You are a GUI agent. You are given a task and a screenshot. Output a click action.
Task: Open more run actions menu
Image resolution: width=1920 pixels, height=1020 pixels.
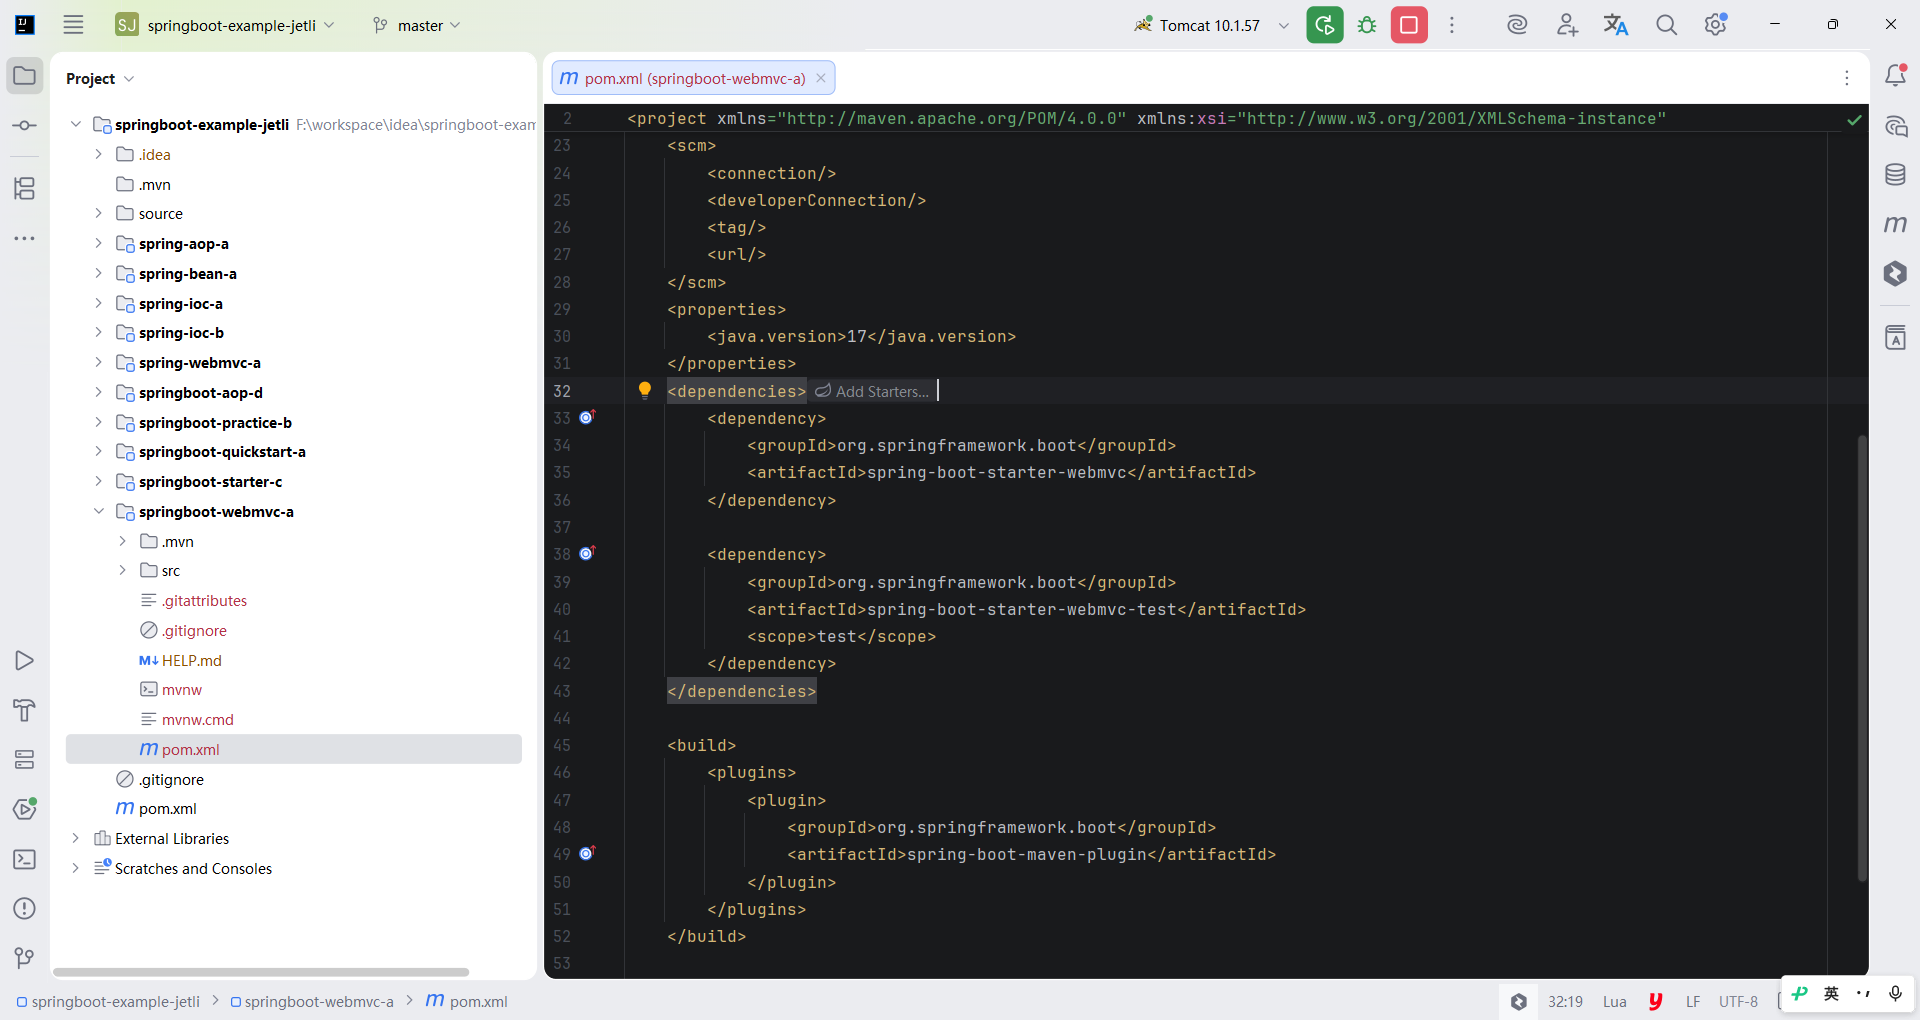pyautogui.click(x=1452, y=25)
